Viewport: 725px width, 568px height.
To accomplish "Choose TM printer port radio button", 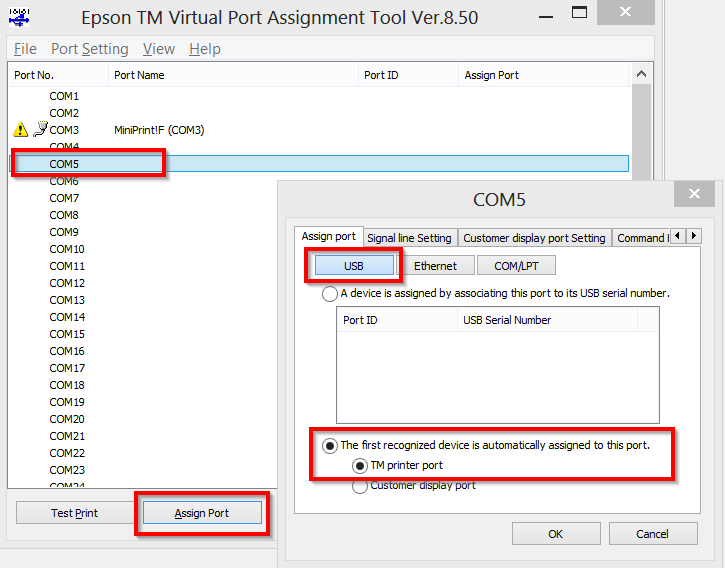I will [x=360, y=465].
